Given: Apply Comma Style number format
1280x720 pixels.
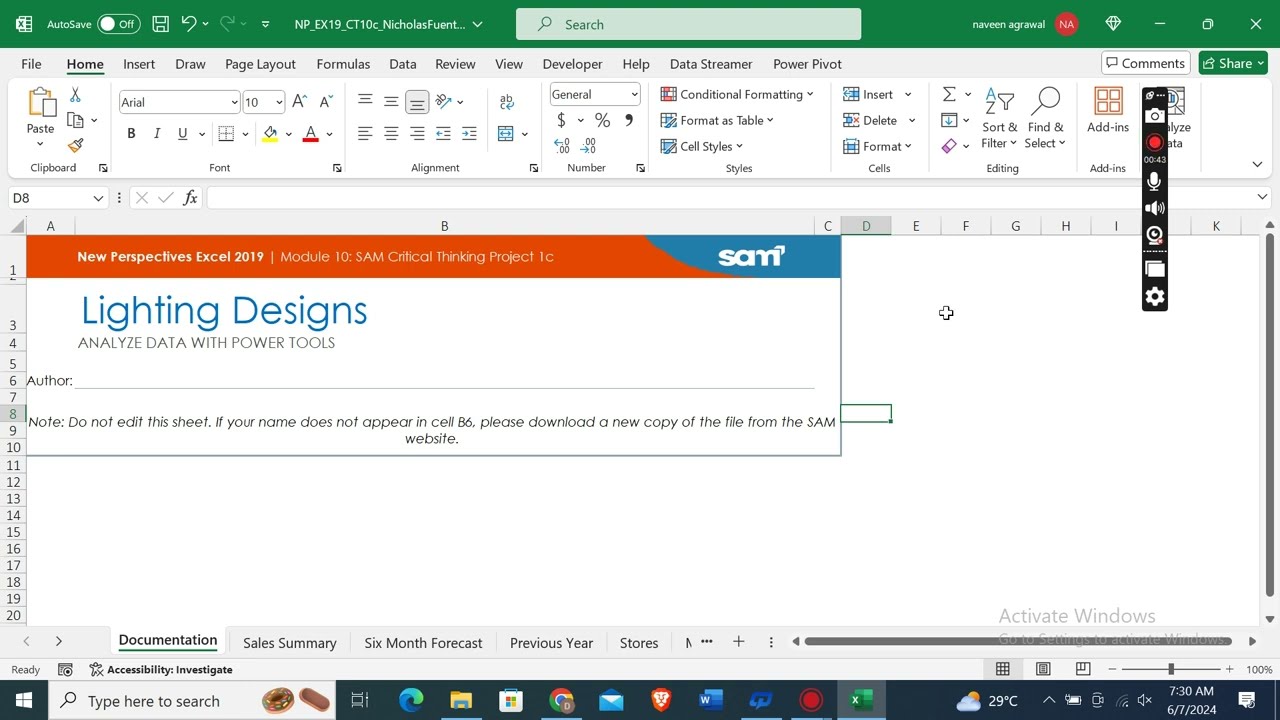Looking at the screenshot, I should click(628, 120).
